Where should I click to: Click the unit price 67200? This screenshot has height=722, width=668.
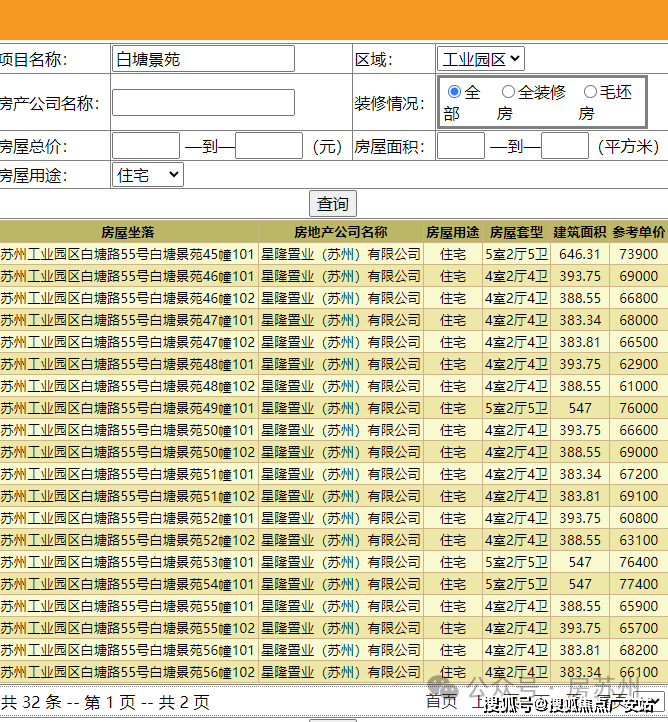(x=639, y=474)
